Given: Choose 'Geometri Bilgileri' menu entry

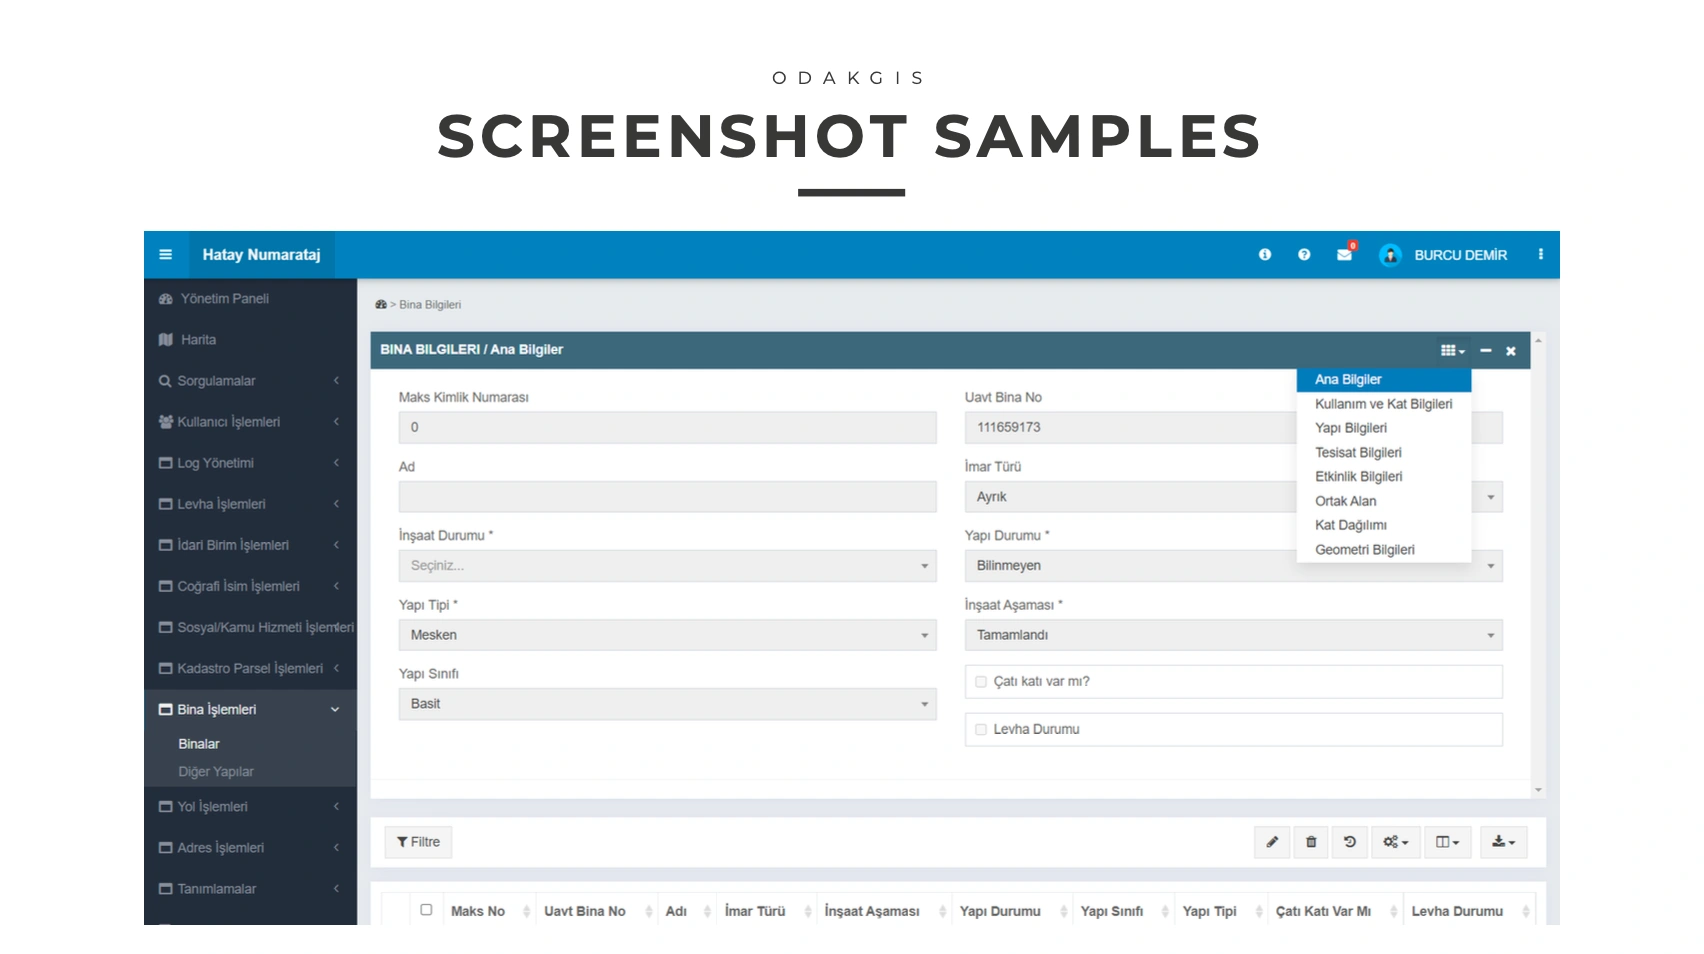Looking at the screenshot, I should click(x=1364, y=550).
